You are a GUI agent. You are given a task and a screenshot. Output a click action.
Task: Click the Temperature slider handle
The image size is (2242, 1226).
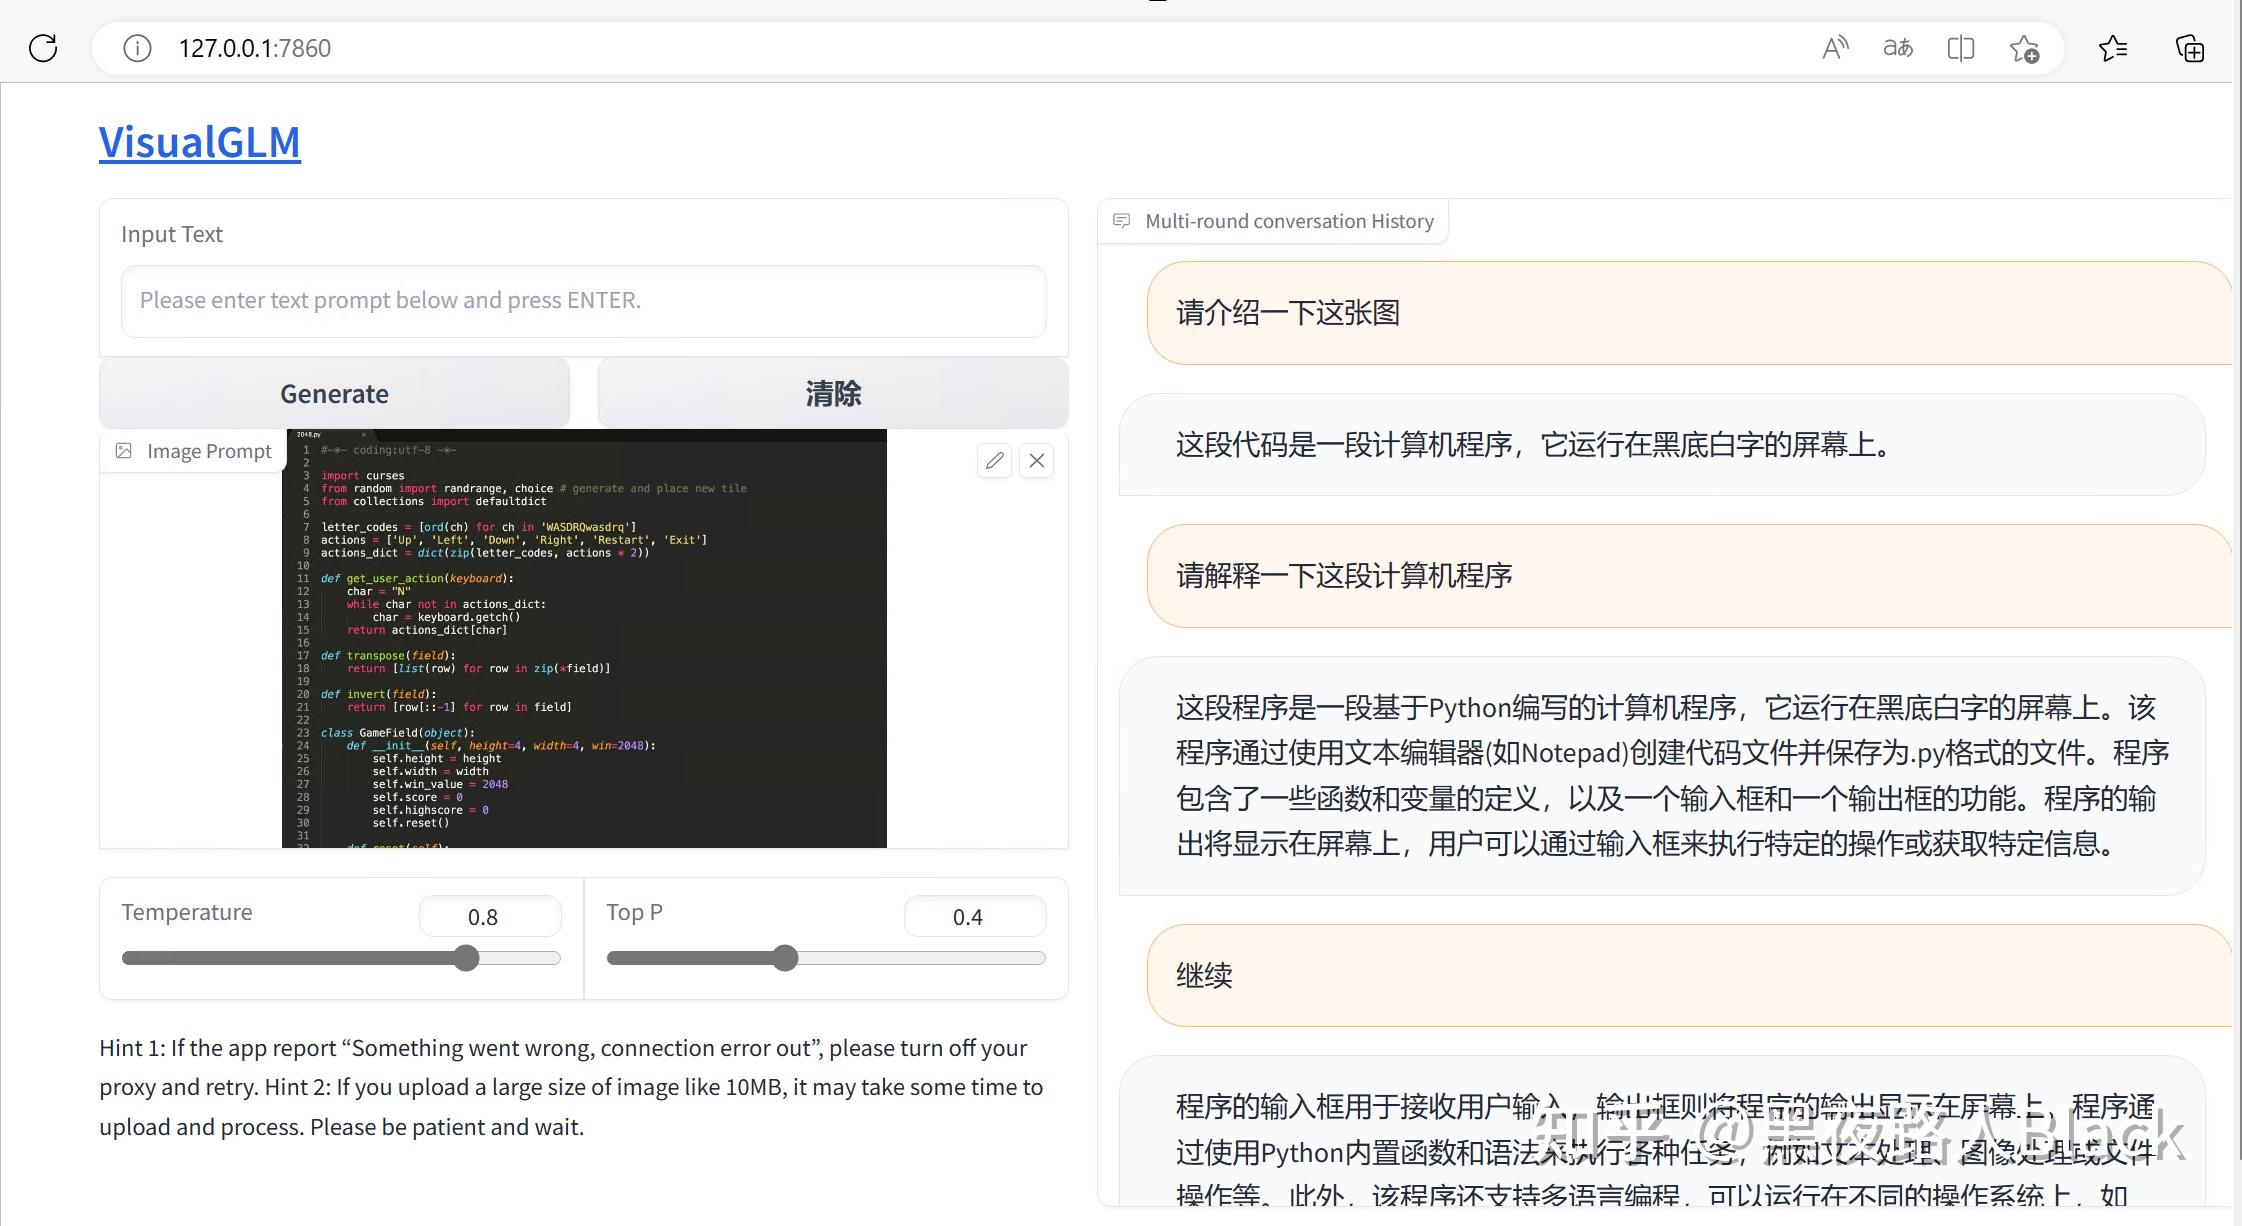point(466,958)
